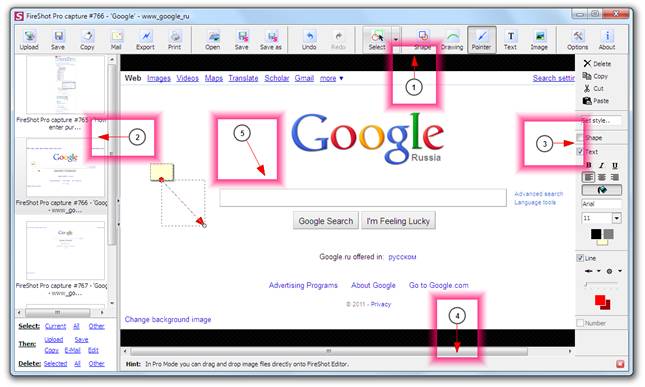Uncheck the Line checkbox

pos(580,258)
